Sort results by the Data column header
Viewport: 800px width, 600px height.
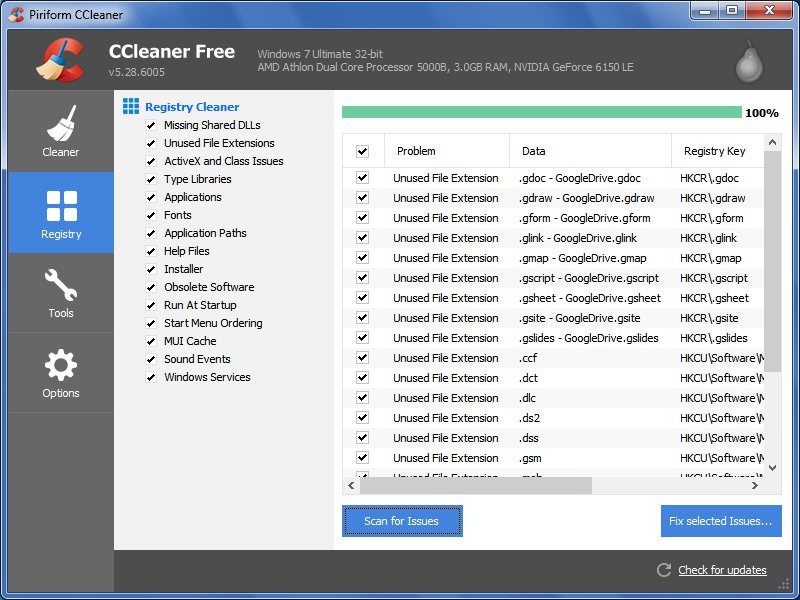pyautogui.click(x=534, y=151)
